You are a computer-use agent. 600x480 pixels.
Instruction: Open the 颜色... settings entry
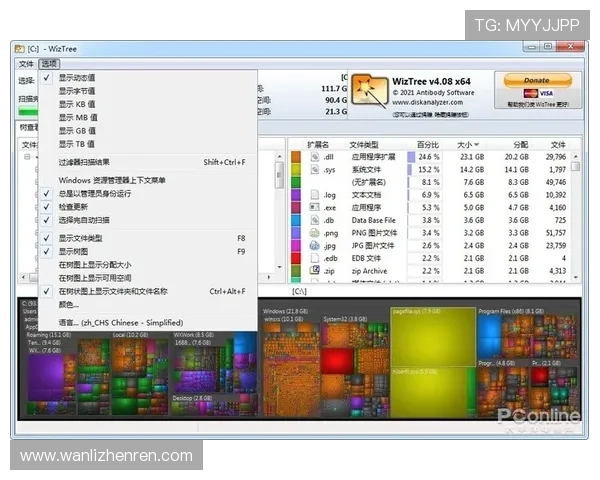148,305
